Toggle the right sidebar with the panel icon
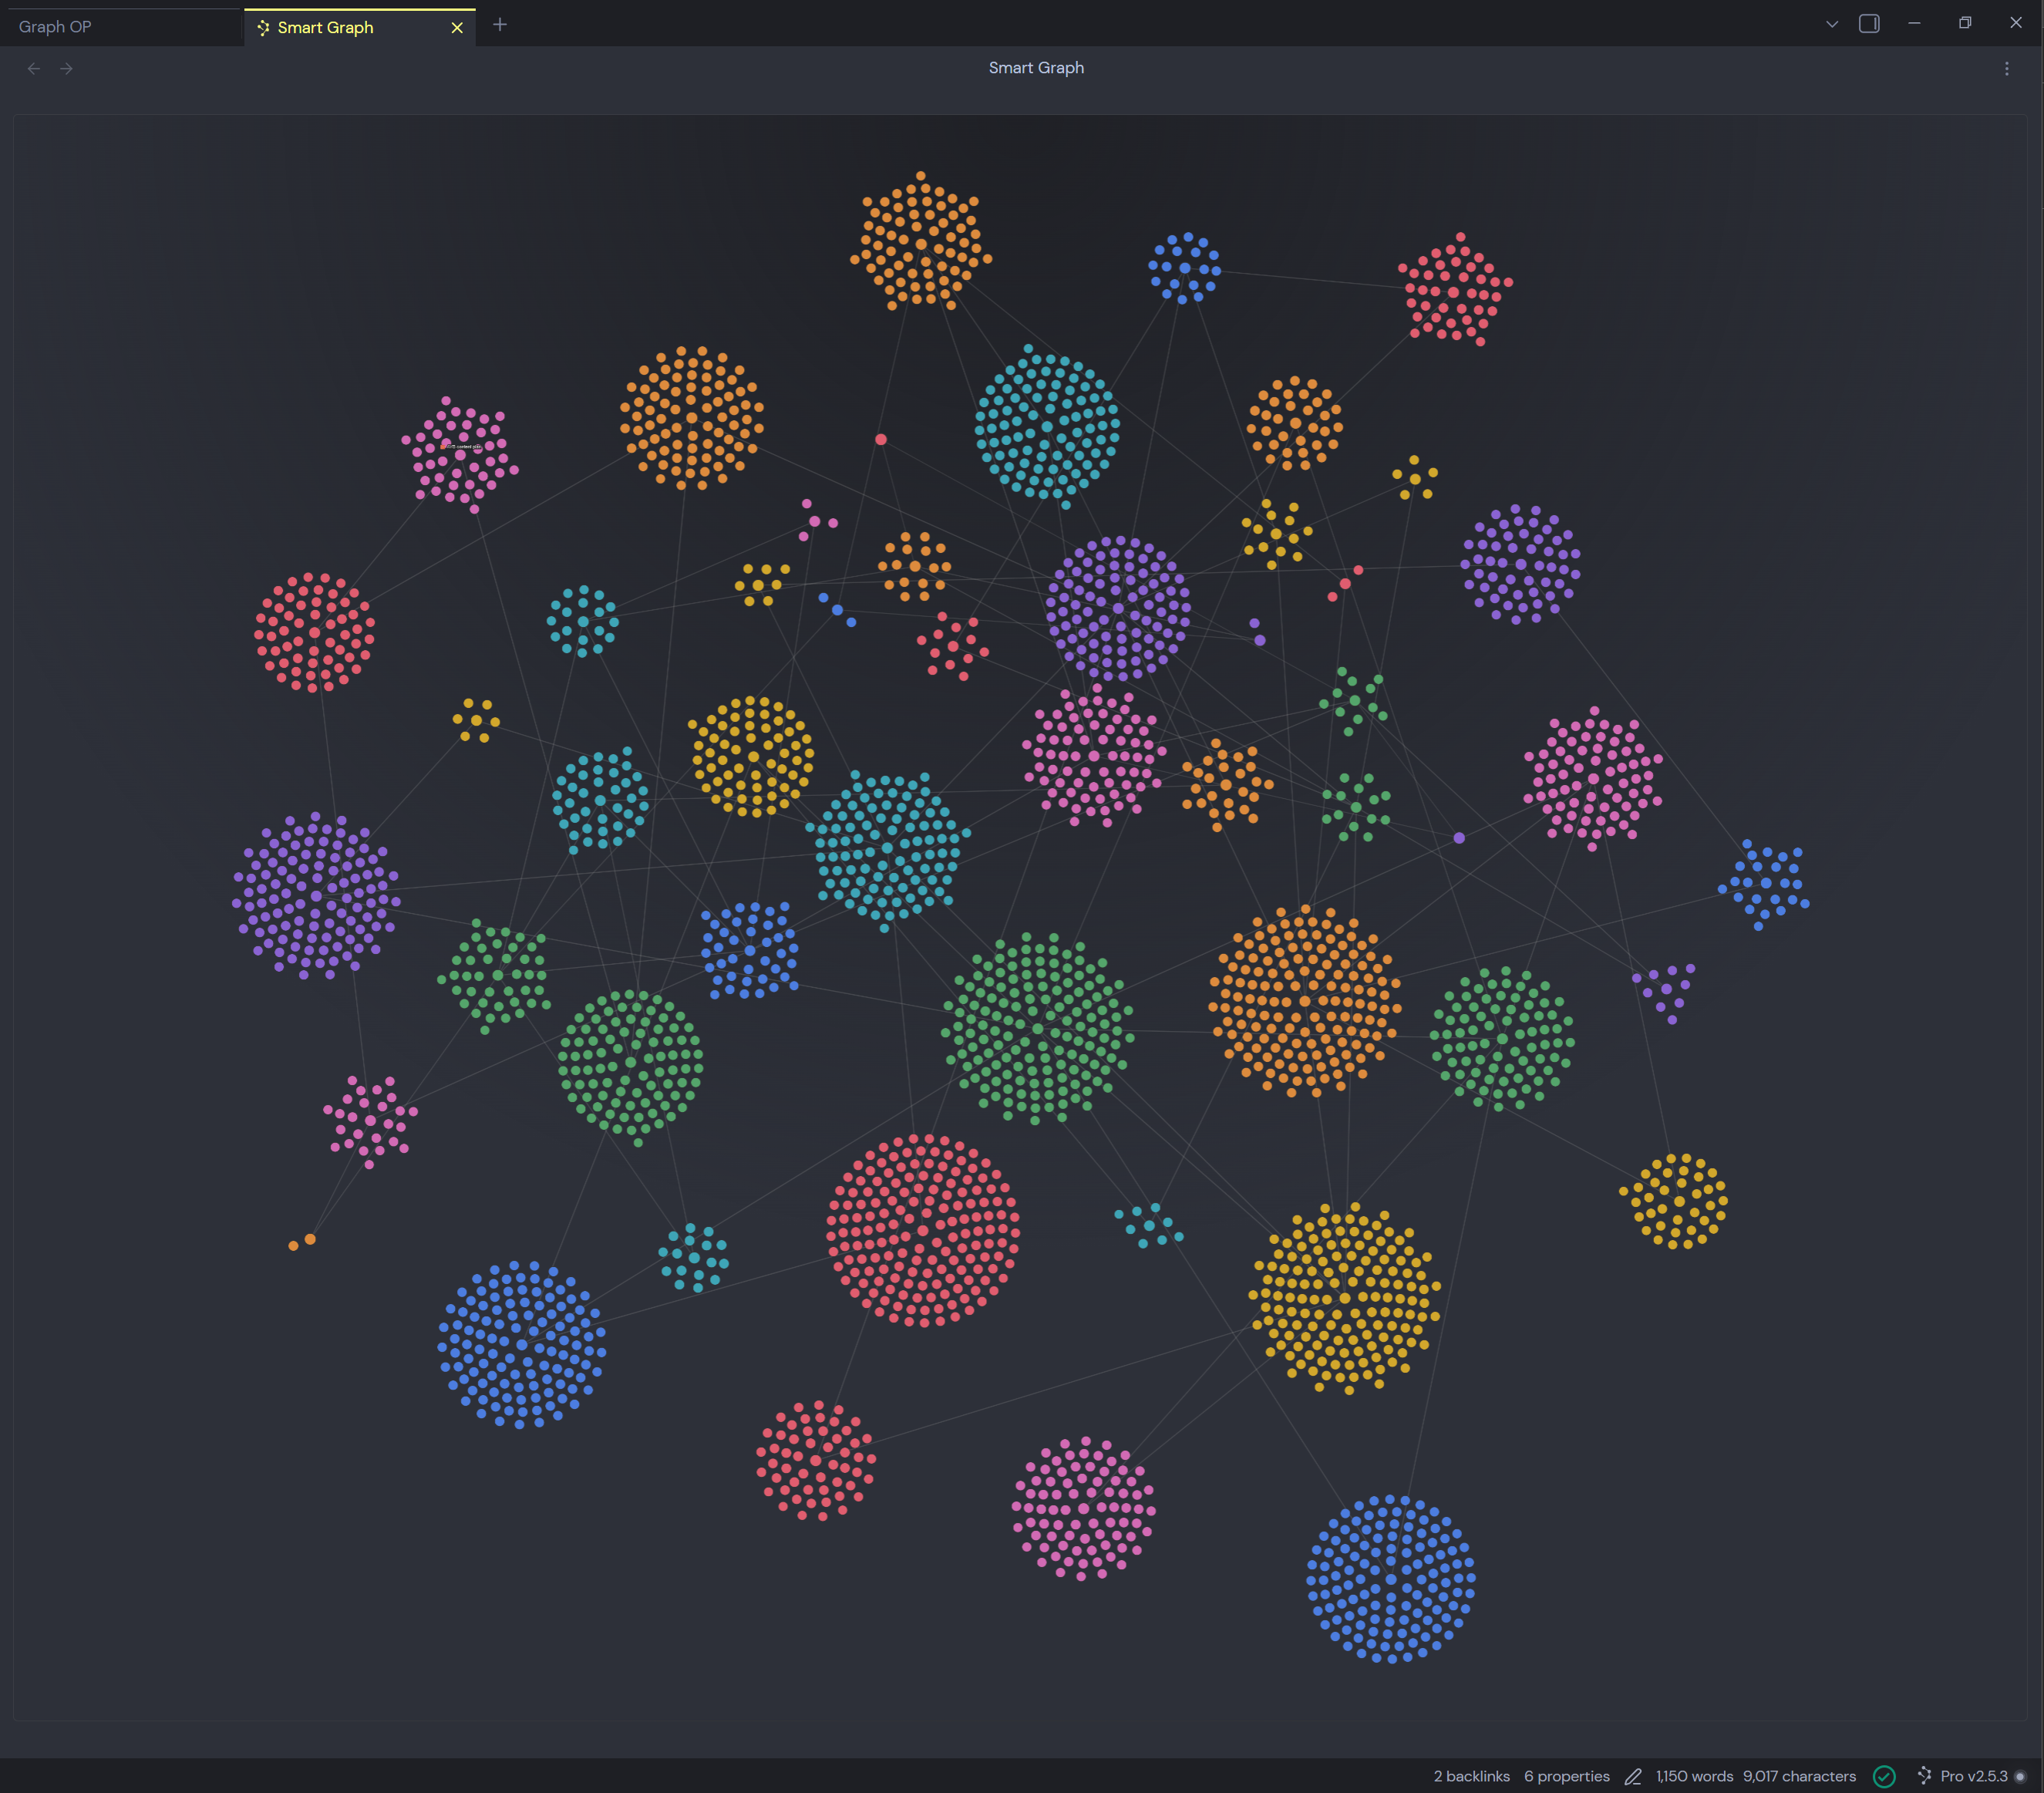 pos(1869,24)
